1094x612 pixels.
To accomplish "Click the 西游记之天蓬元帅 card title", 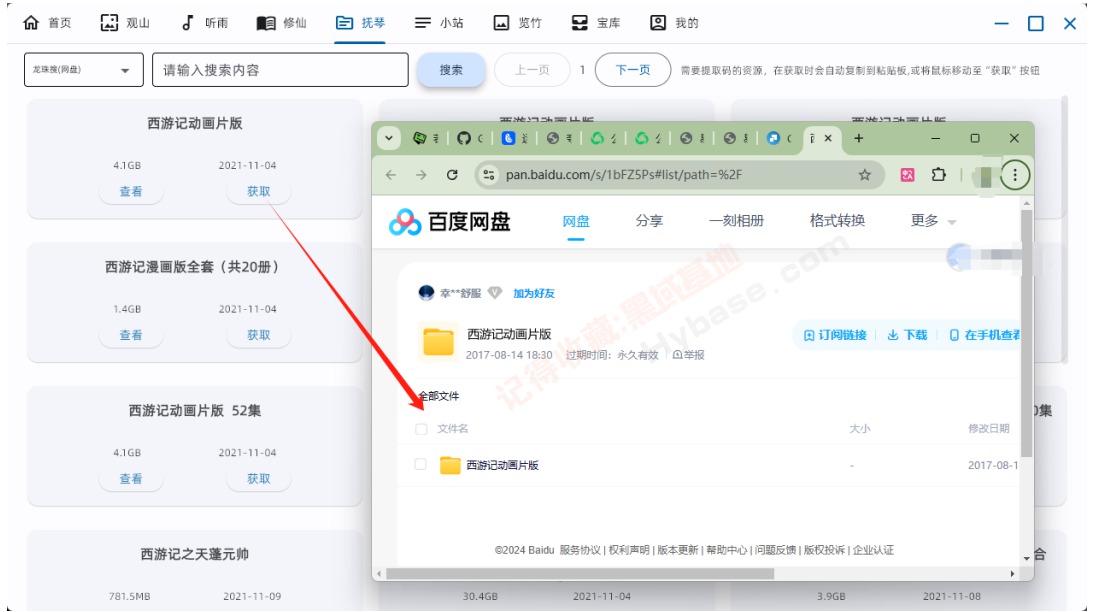I will click(x=195, y=554).
